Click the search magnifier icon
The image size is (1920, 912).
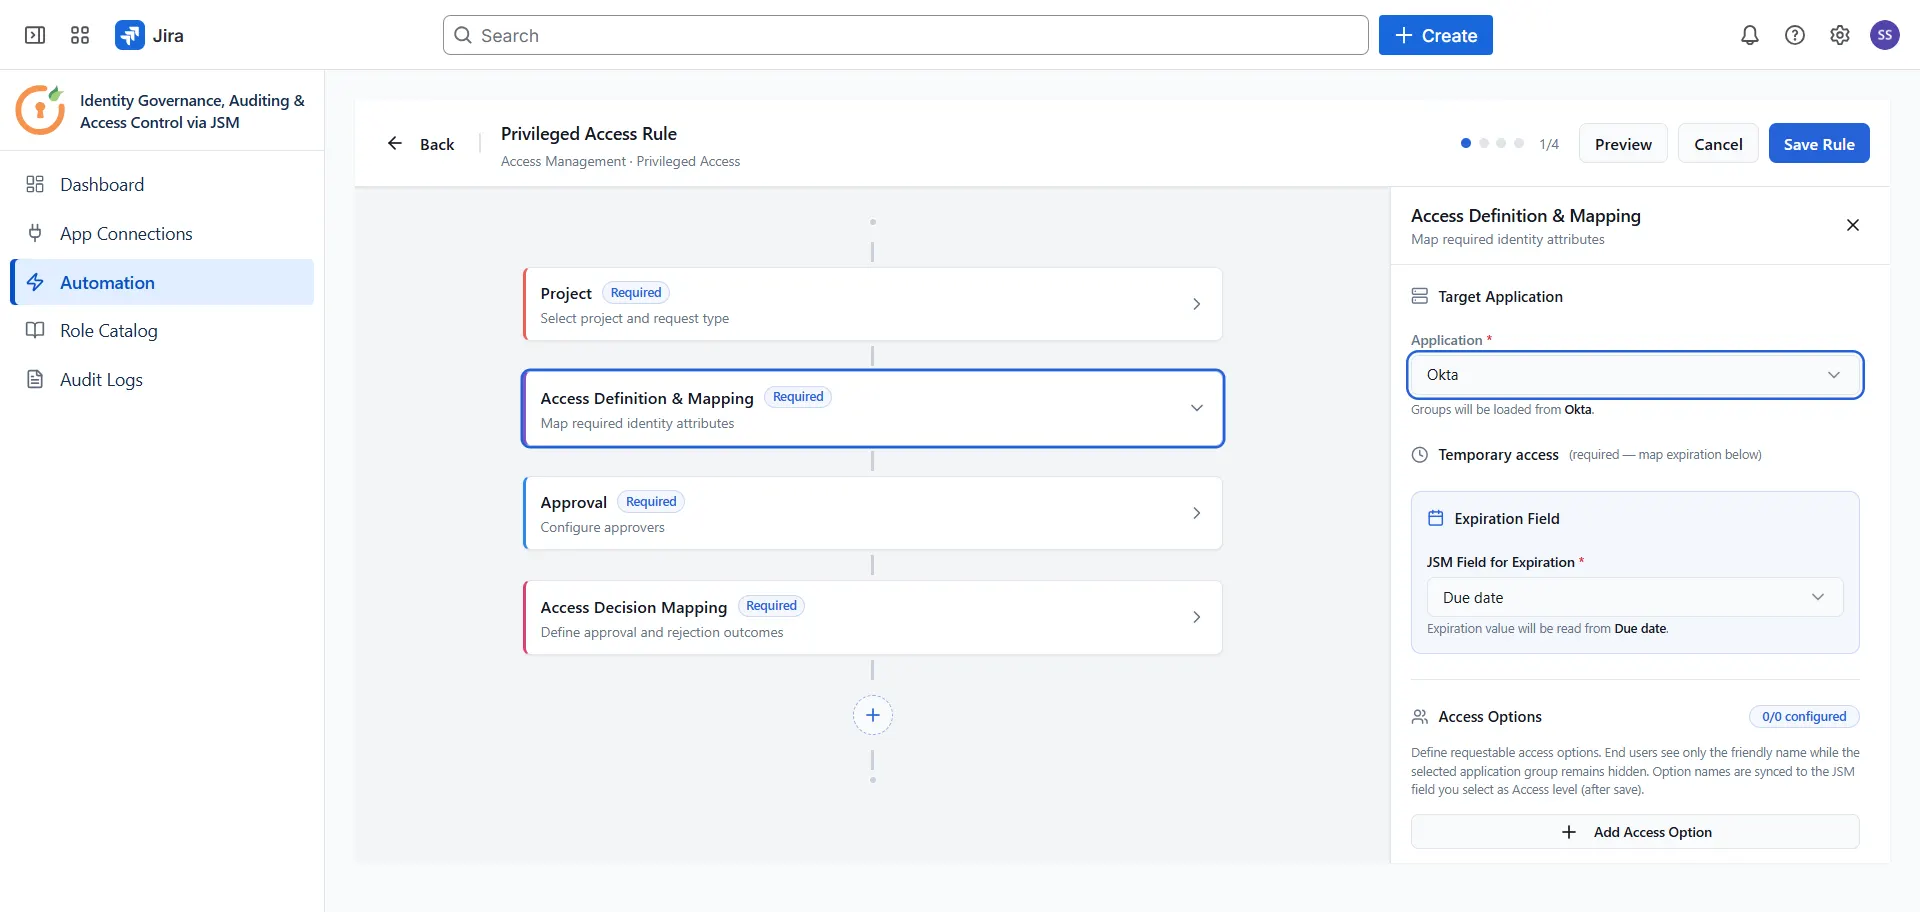point(463,35)
